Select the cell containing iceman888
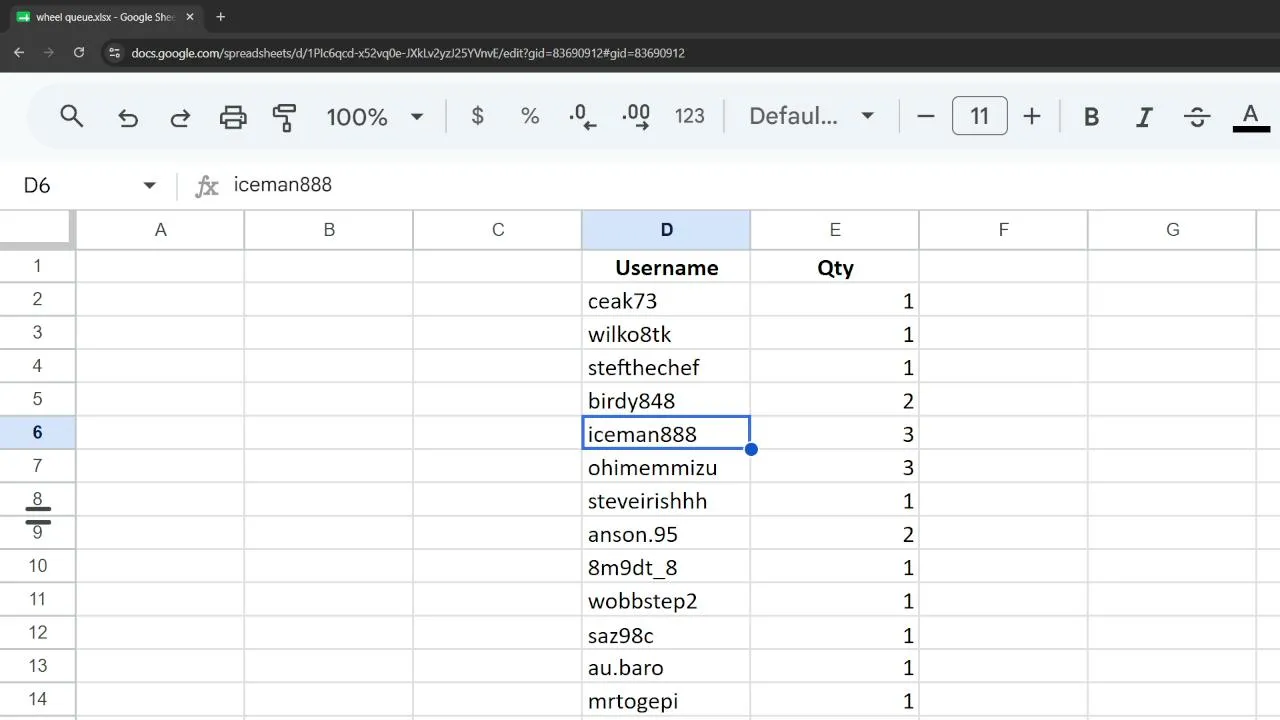 pos(666,433)
